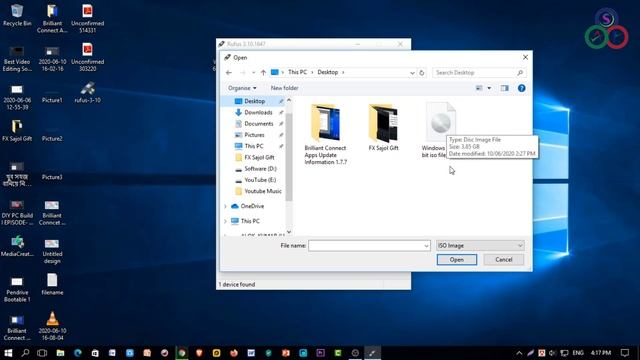The height and width of the screenshot is (360, 640).
Task: Open the Action Center notifications
Action: click(625, 353)
